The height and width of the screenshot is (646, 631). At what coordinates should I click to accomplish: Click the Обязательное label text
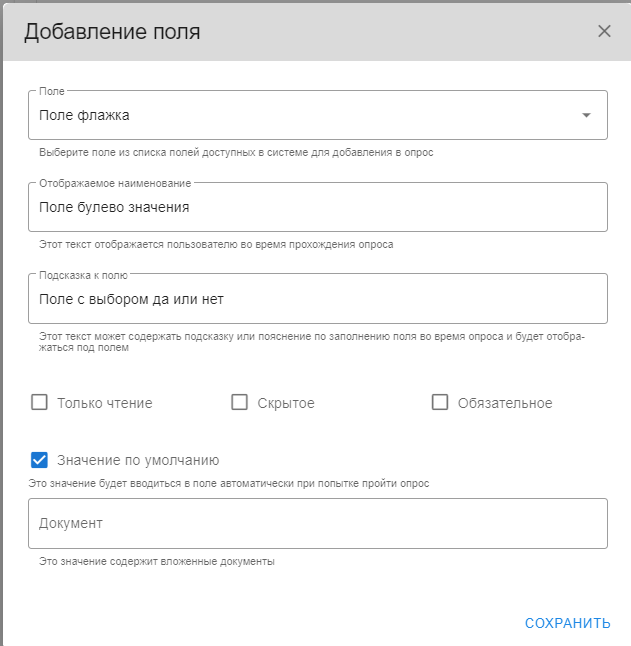point(505,403)
